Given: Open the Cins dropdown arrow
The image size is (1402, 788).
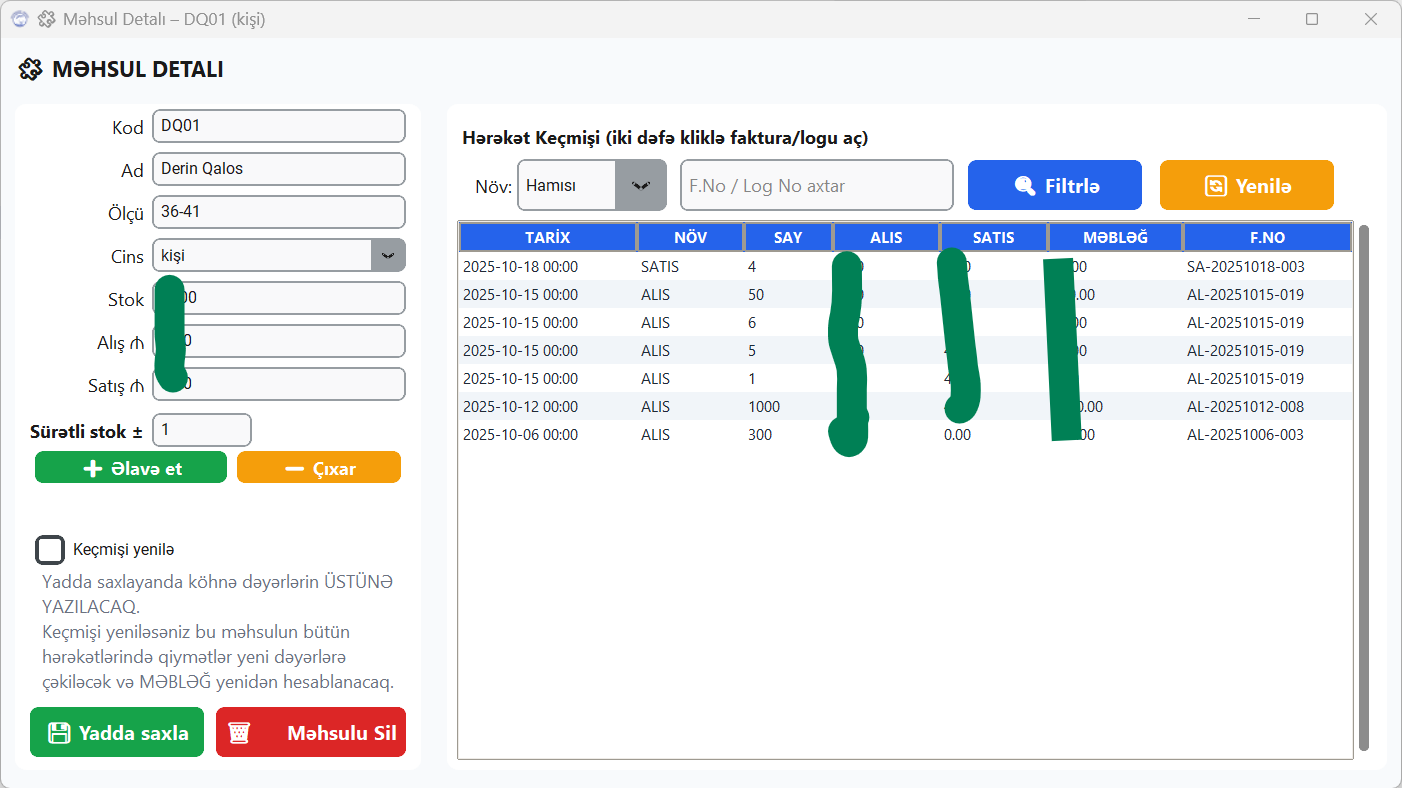Looking at the screenshot, I should pos(388,255).
